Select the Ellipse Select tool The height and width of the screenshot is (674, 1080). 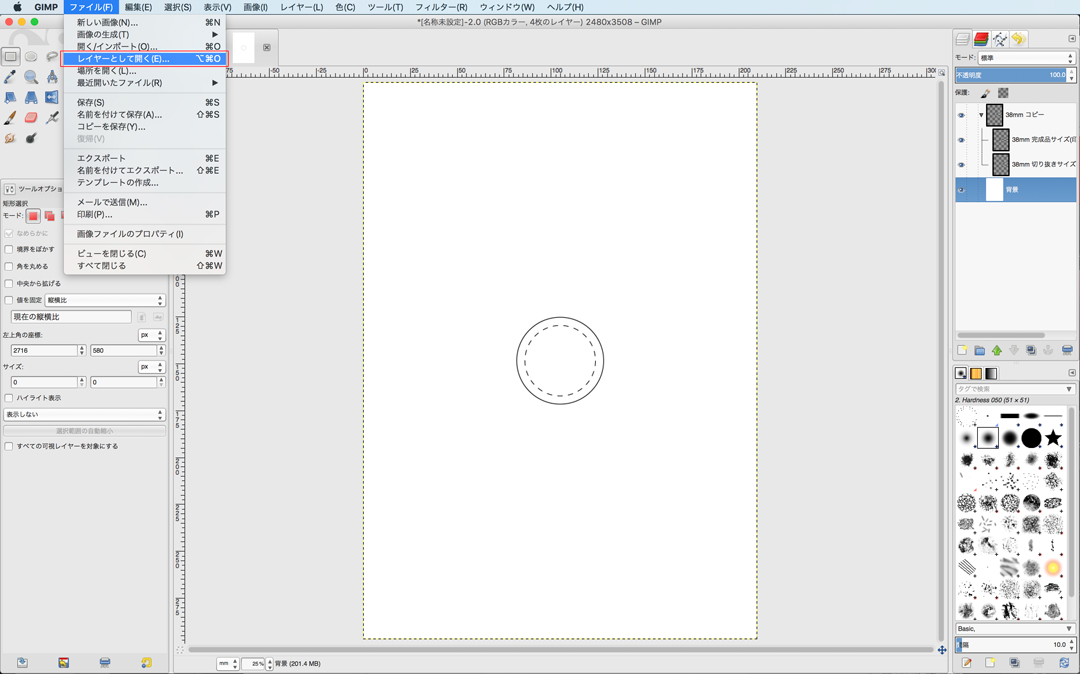pos(31,56)
